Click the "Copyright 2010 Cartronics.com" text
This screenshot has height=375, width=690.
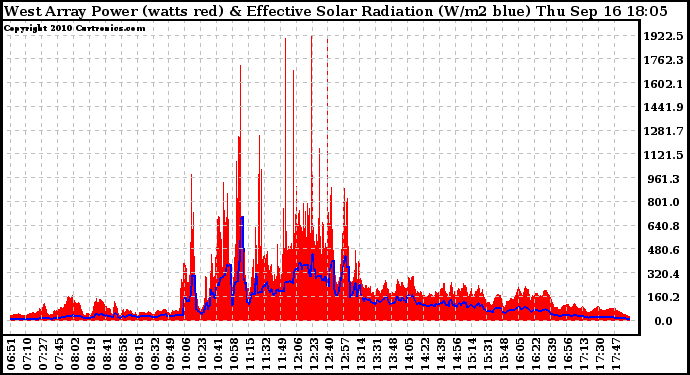tap(74, 28)
